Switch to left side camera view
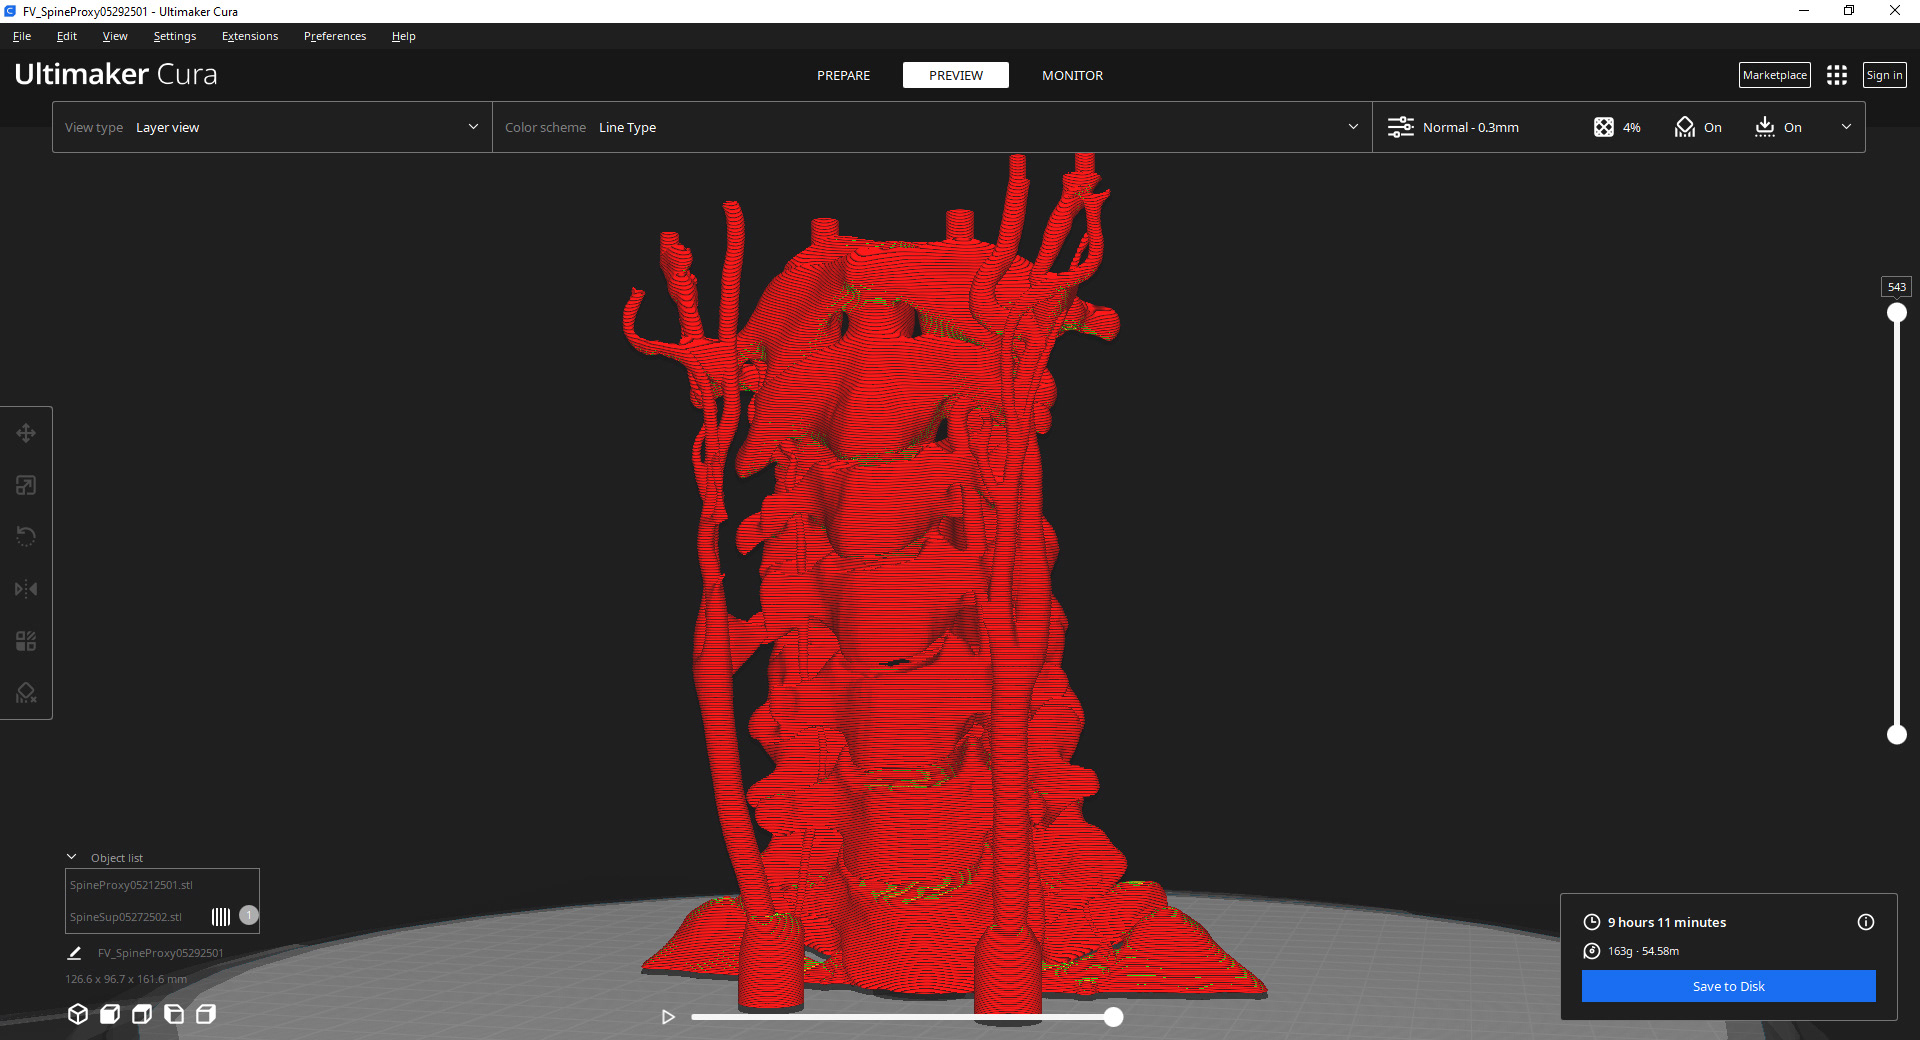The height and width of the screenshot is (1040, 1920). (x=174, y=1014)
